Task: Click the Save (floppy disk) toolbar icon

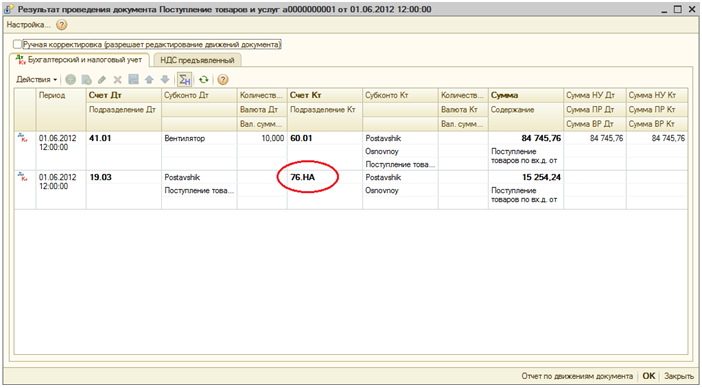Action: click(x=133, y=80)
